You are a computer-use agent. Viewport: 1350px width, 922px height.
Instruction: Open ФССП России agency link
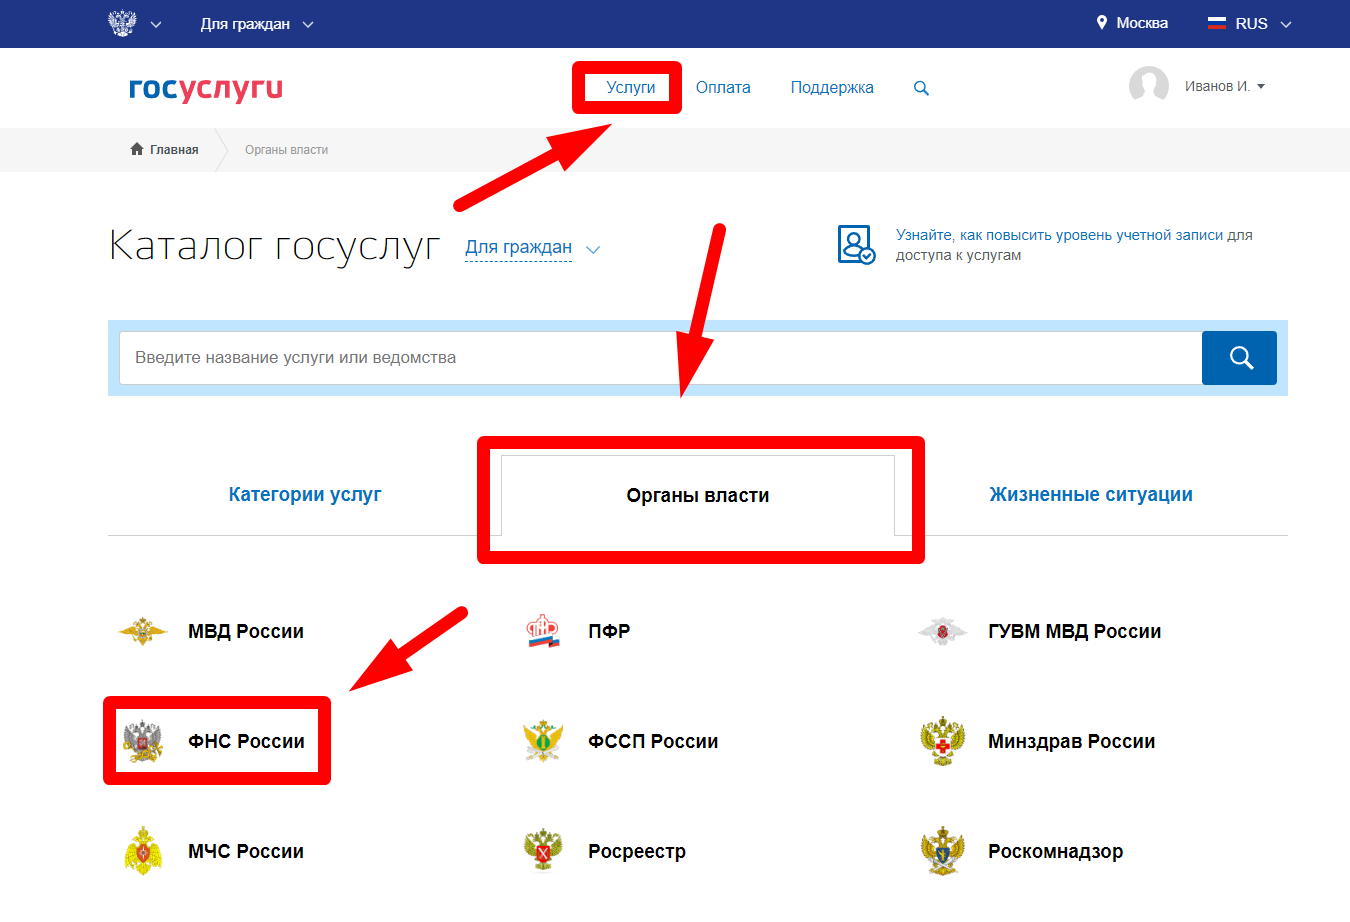point(653,741)
